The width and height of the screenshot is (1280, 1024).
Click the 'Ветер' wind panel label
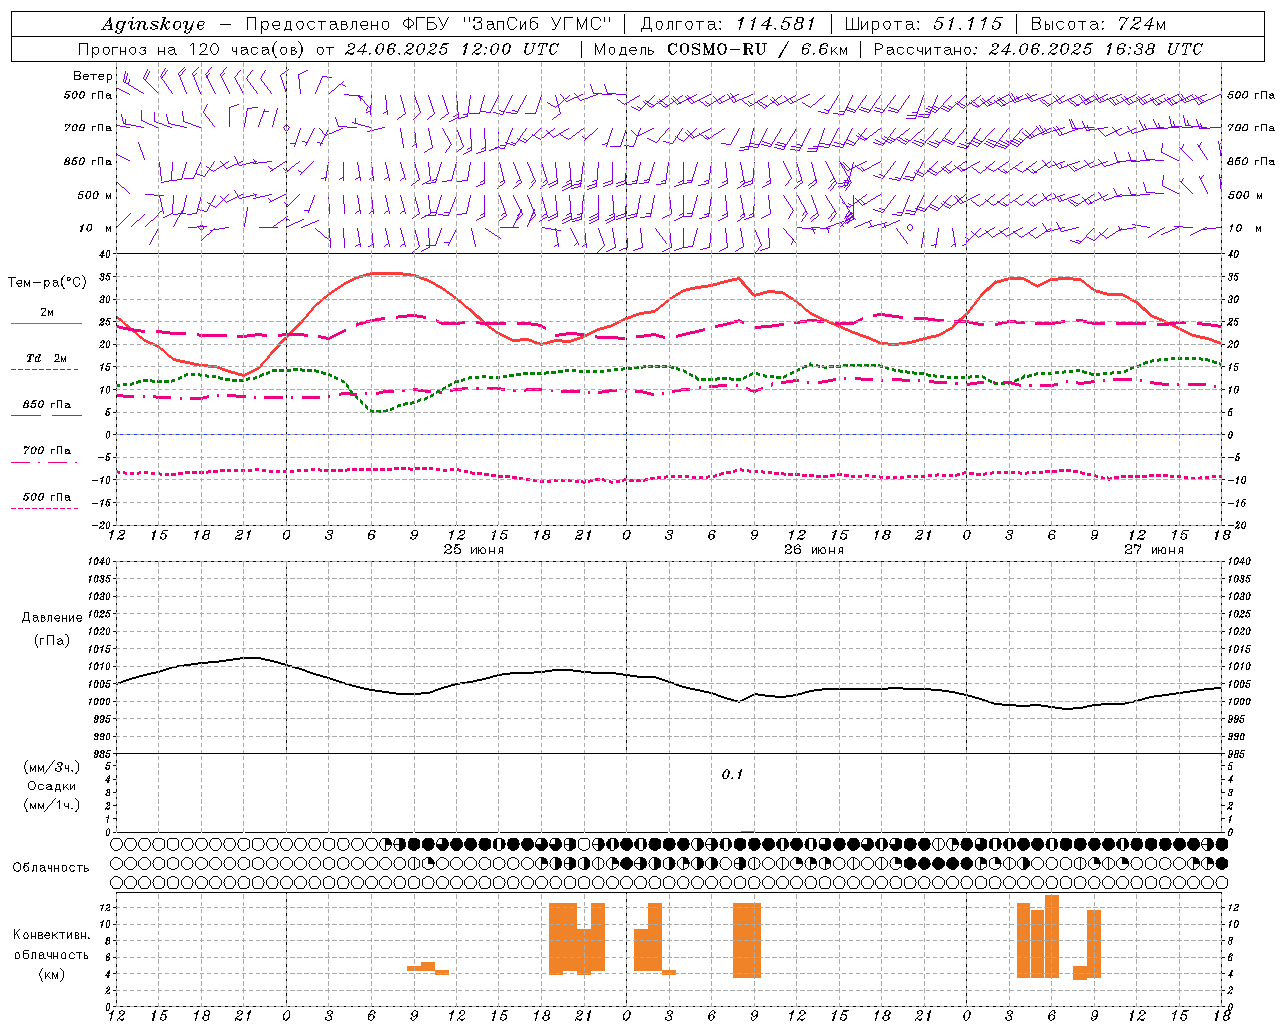coord(92,76)
